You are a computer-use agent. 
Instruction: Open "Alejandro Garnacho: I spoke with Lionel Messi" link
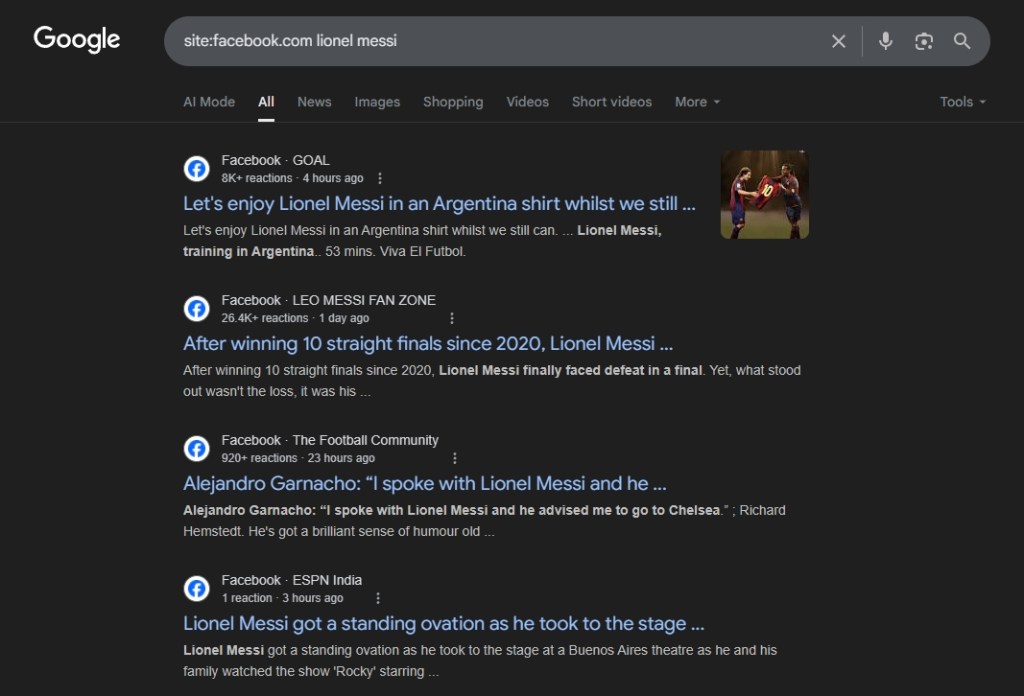coord(424,484)
